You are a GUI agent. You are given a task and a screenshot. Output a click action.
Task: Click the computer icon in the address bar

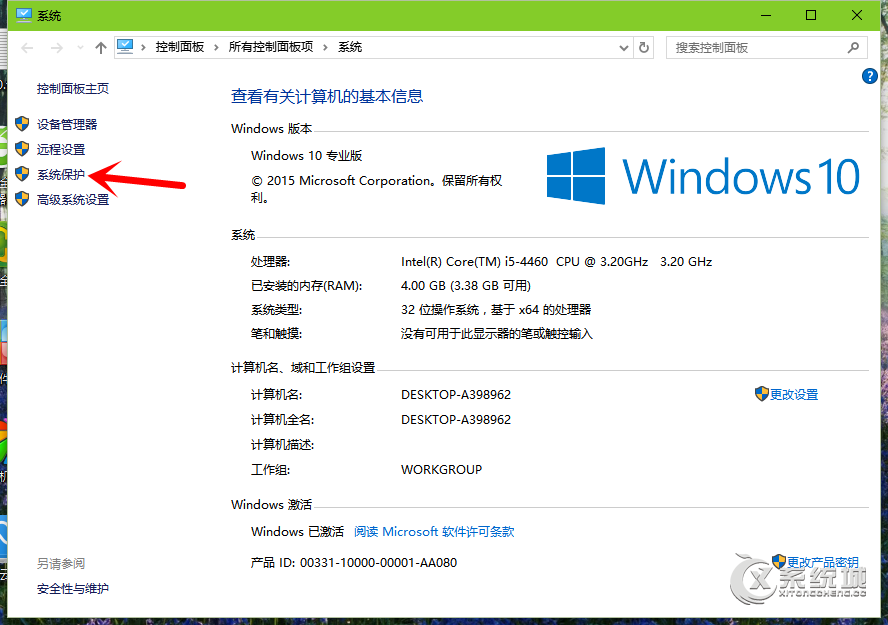pyautogui.click(x=125, y=47)
